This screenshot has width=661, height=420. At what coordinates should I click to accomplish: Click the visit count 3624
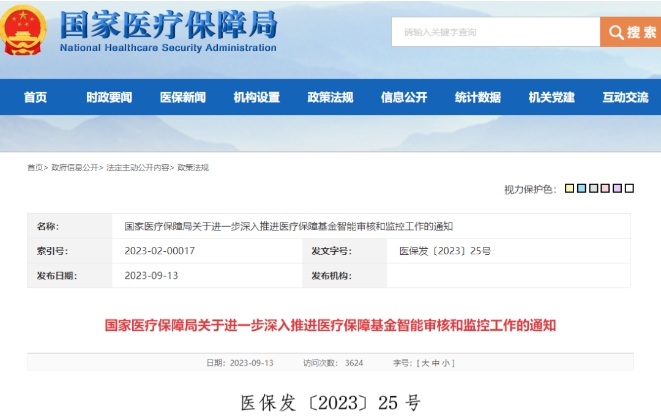click(354, 363)
